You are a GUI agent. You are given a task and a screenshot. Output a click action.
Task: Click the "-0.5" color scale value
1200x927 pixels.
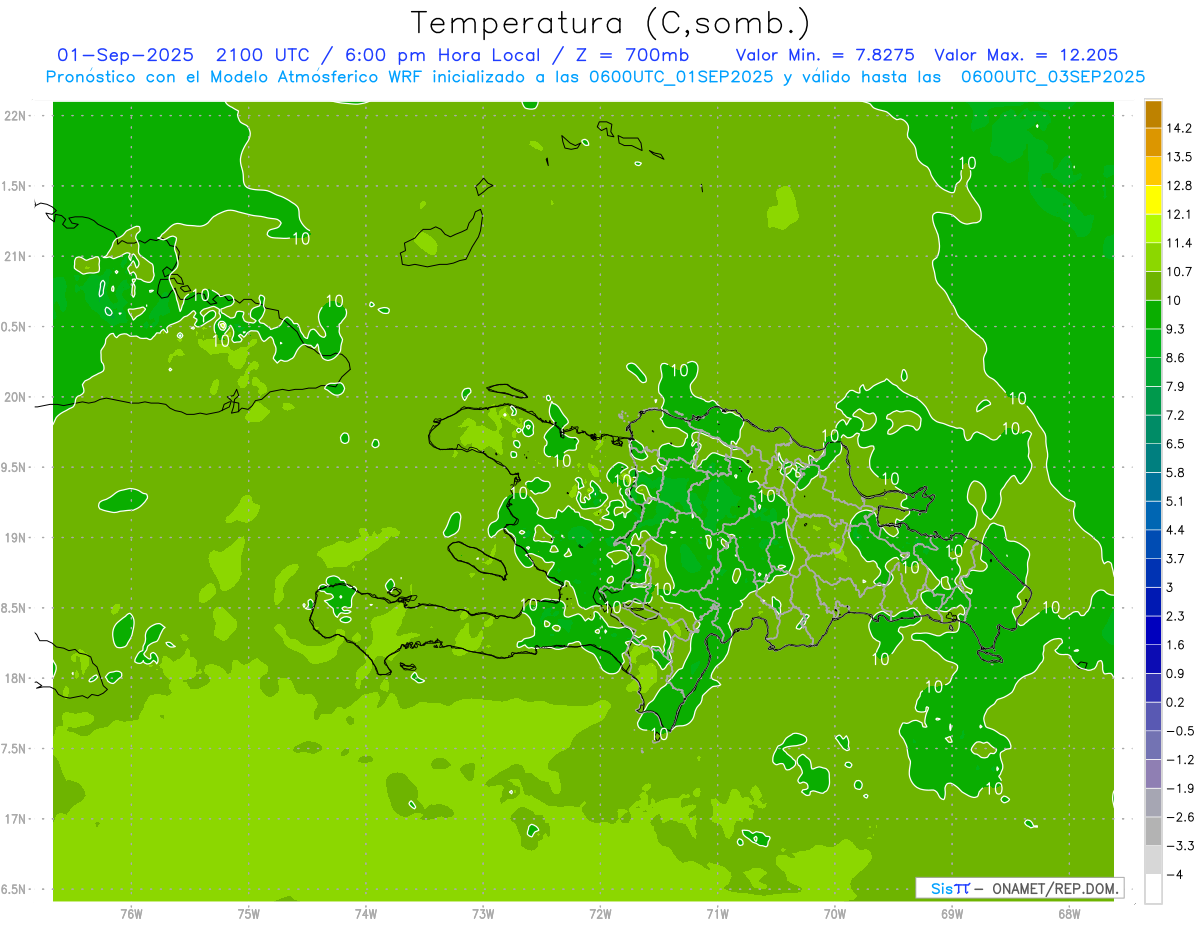coord(1178,730)
